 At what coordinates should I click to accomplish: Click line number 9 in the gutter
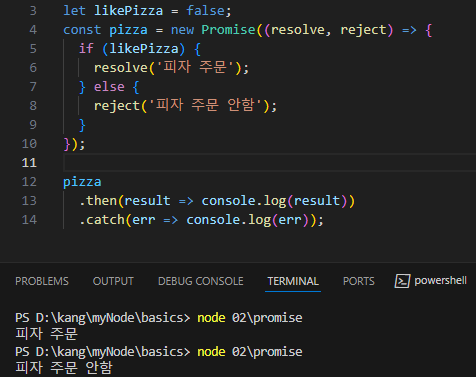tap(33, 125)
